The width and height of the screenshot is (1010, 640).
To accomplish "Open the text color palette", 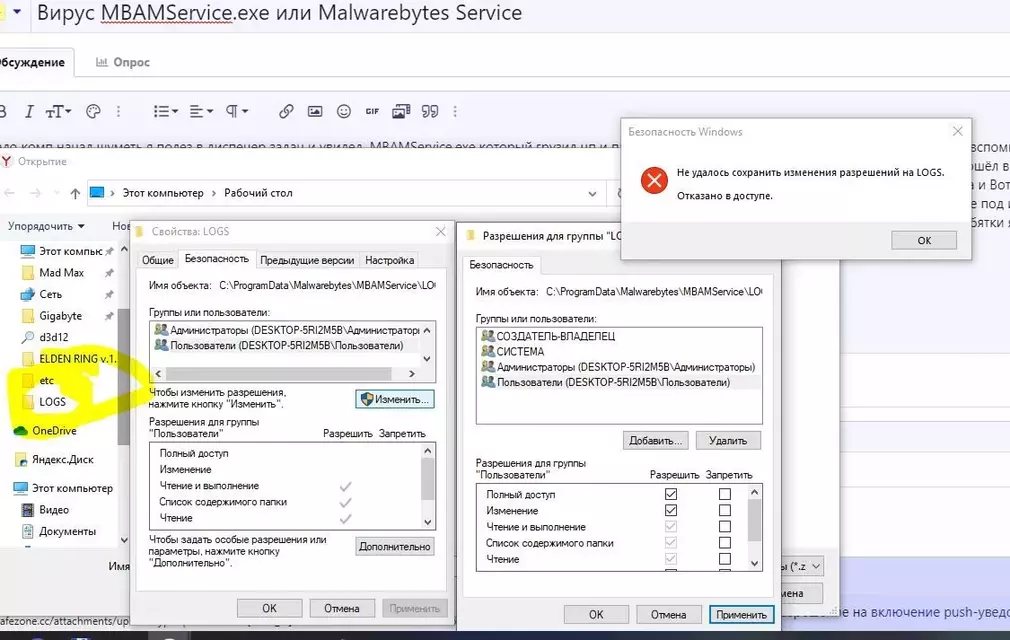I will pos(91,112).
